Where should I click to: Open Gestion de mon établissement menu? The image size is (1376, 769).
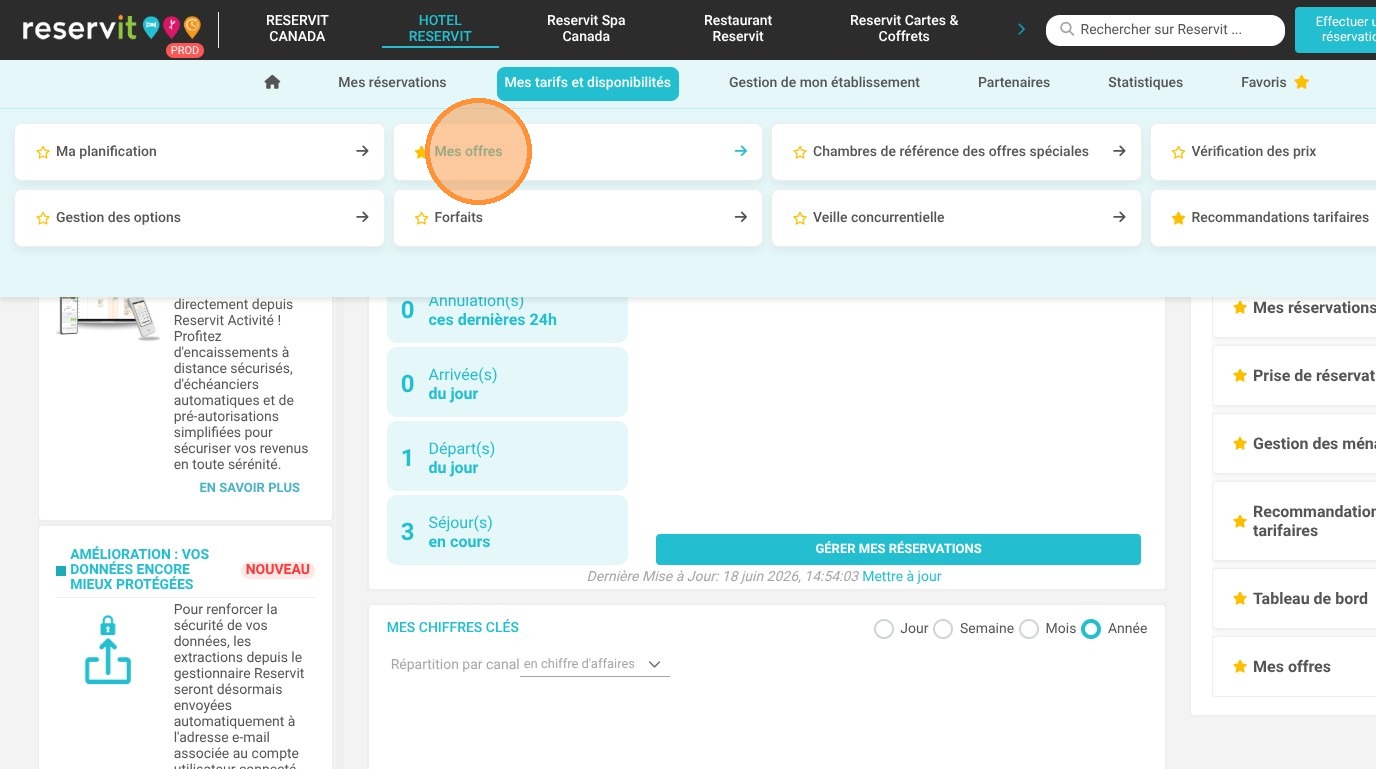(x=824, y=82)
